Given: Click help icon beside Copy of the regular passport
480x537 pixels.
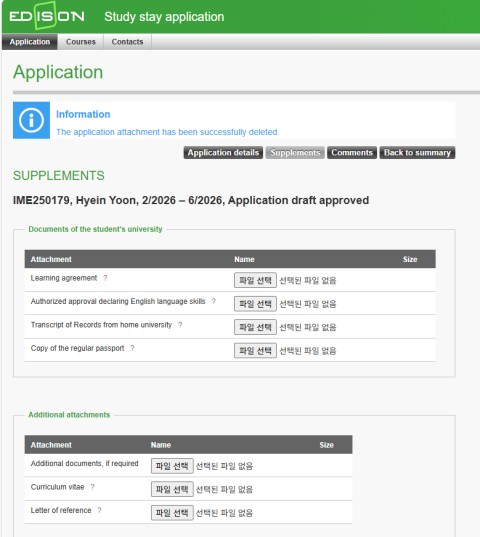Looking at the screenshot, I should [132, 348].
